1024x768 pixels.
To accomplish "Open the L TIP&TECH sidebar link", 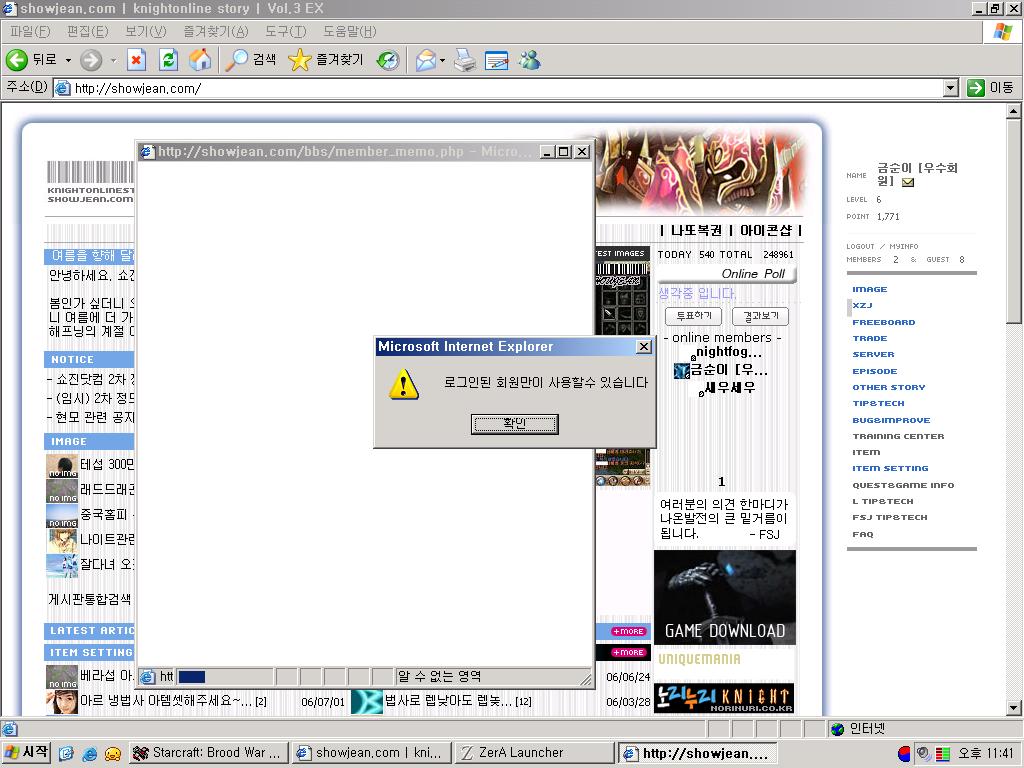I will pos(883,502).
